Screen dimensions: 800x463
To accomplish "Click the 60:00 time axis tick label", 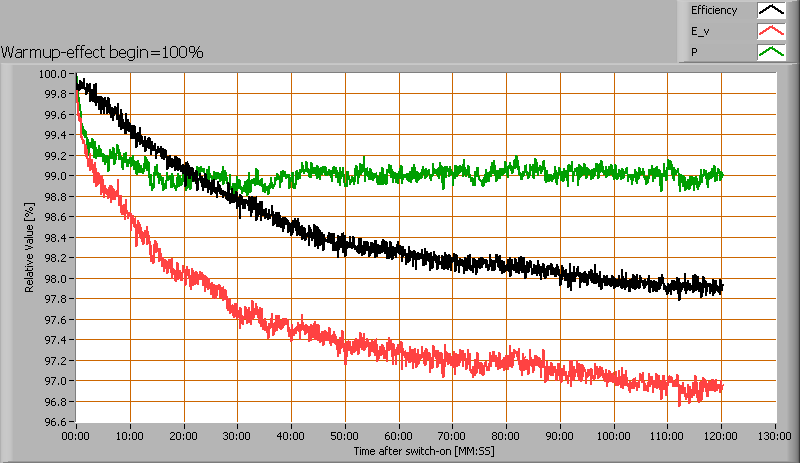I will tap(399, 437).
